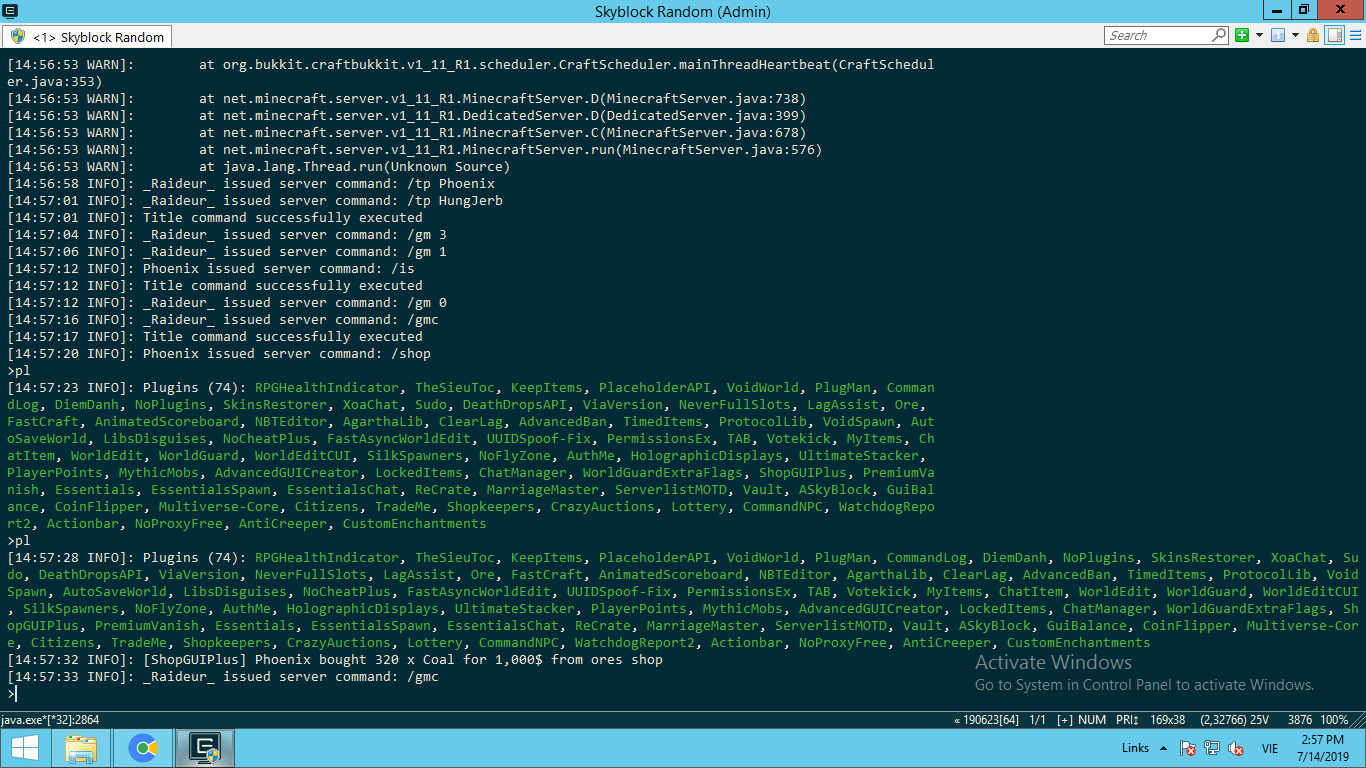The width and height of the screenshot is (1366, 768).
Task: Click the magnifier icon in the search box
Action: (x=1219, y=35)
